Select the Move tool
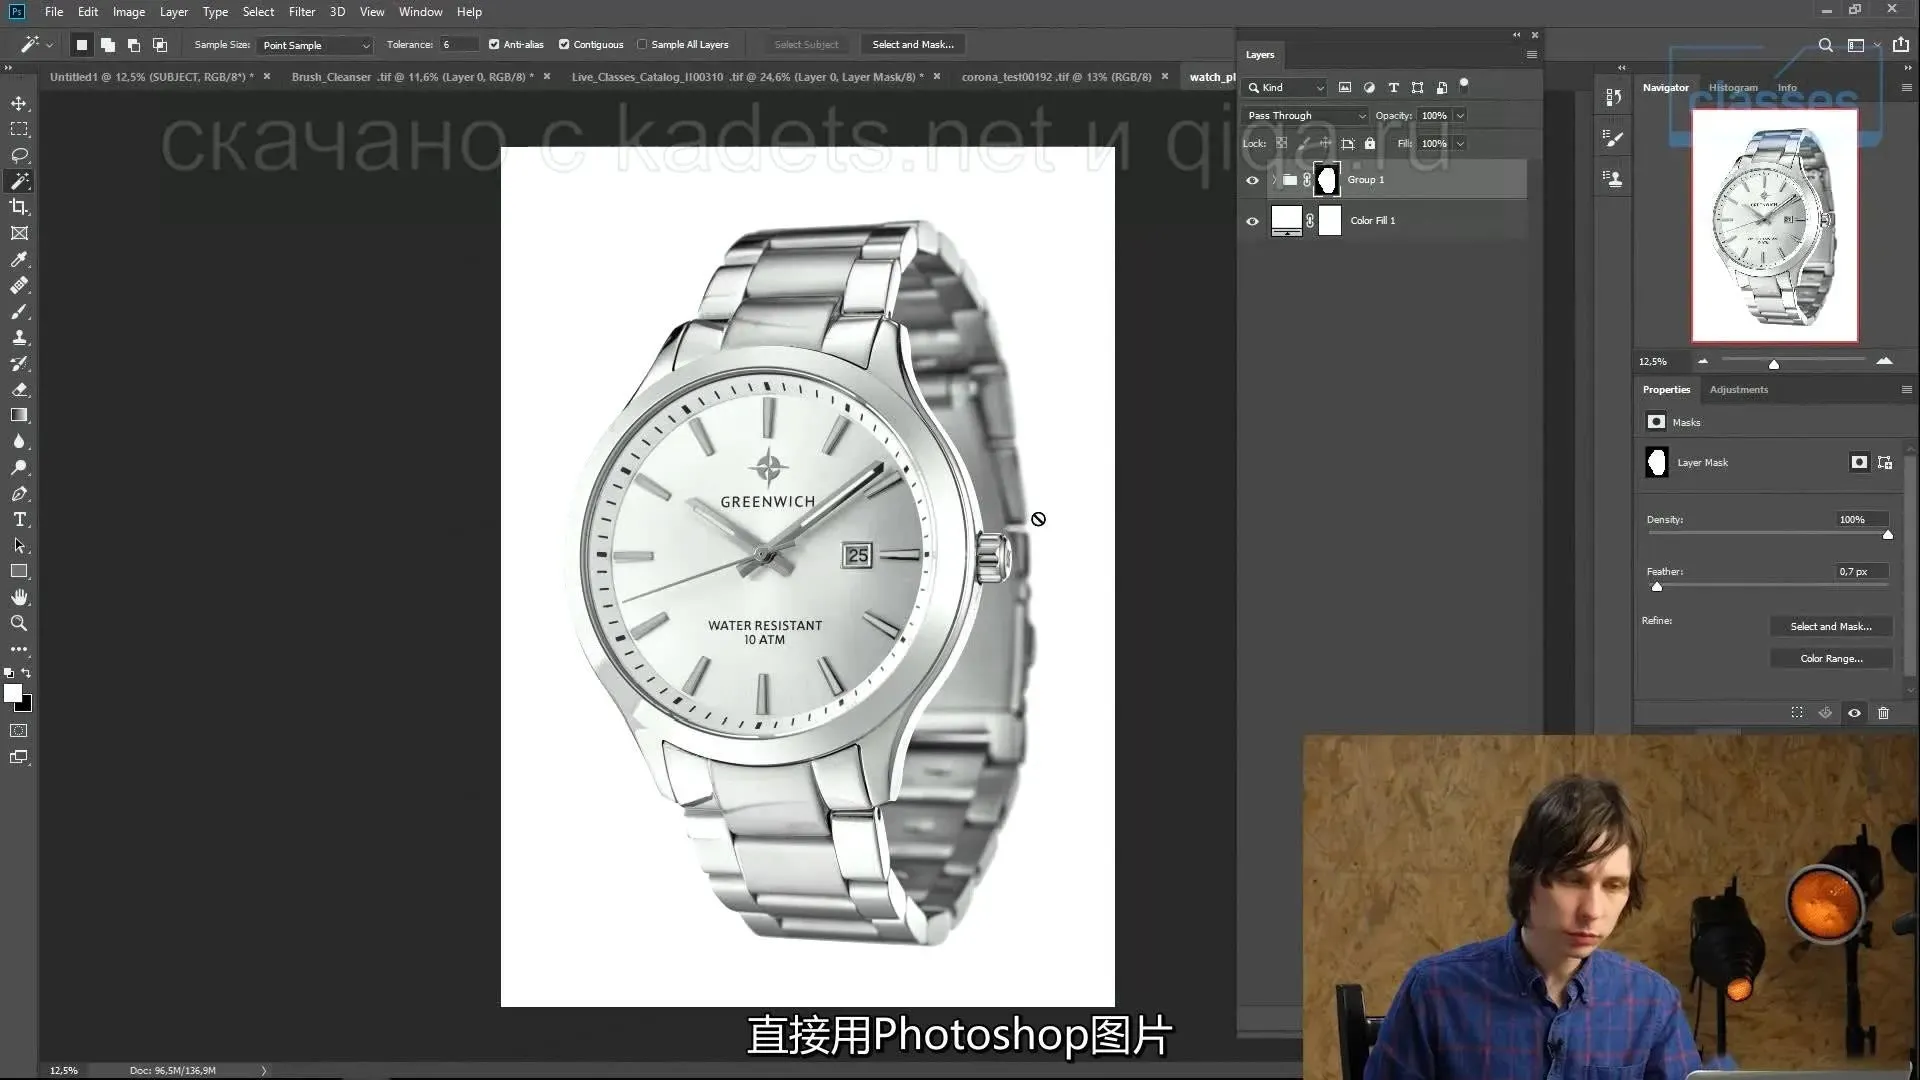The height and width of the screenshot is (1080, 1920). 19,103
